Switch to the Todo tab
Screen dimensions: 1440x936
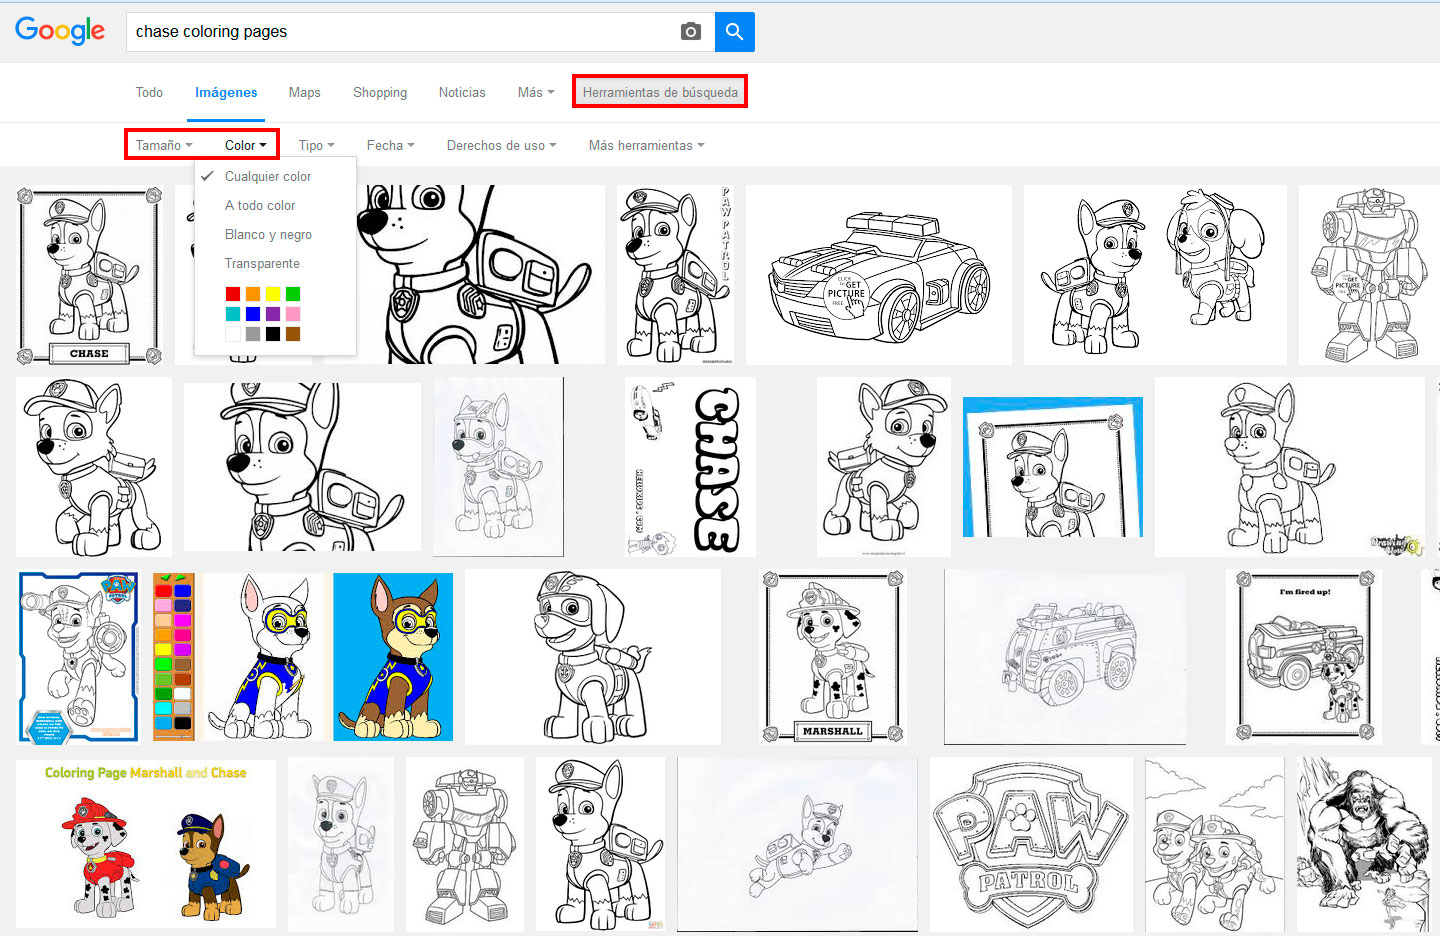click(x=149, y=92)
